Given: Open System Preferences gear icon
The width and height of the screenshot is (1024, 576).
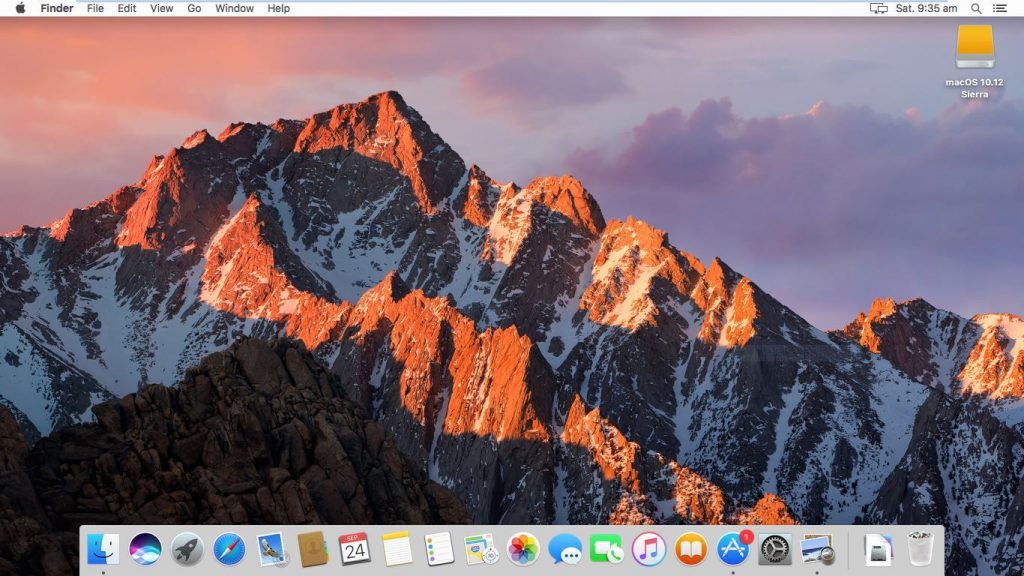Looking at the screenshot, I should pyautogui.click(x=775, y=548).
